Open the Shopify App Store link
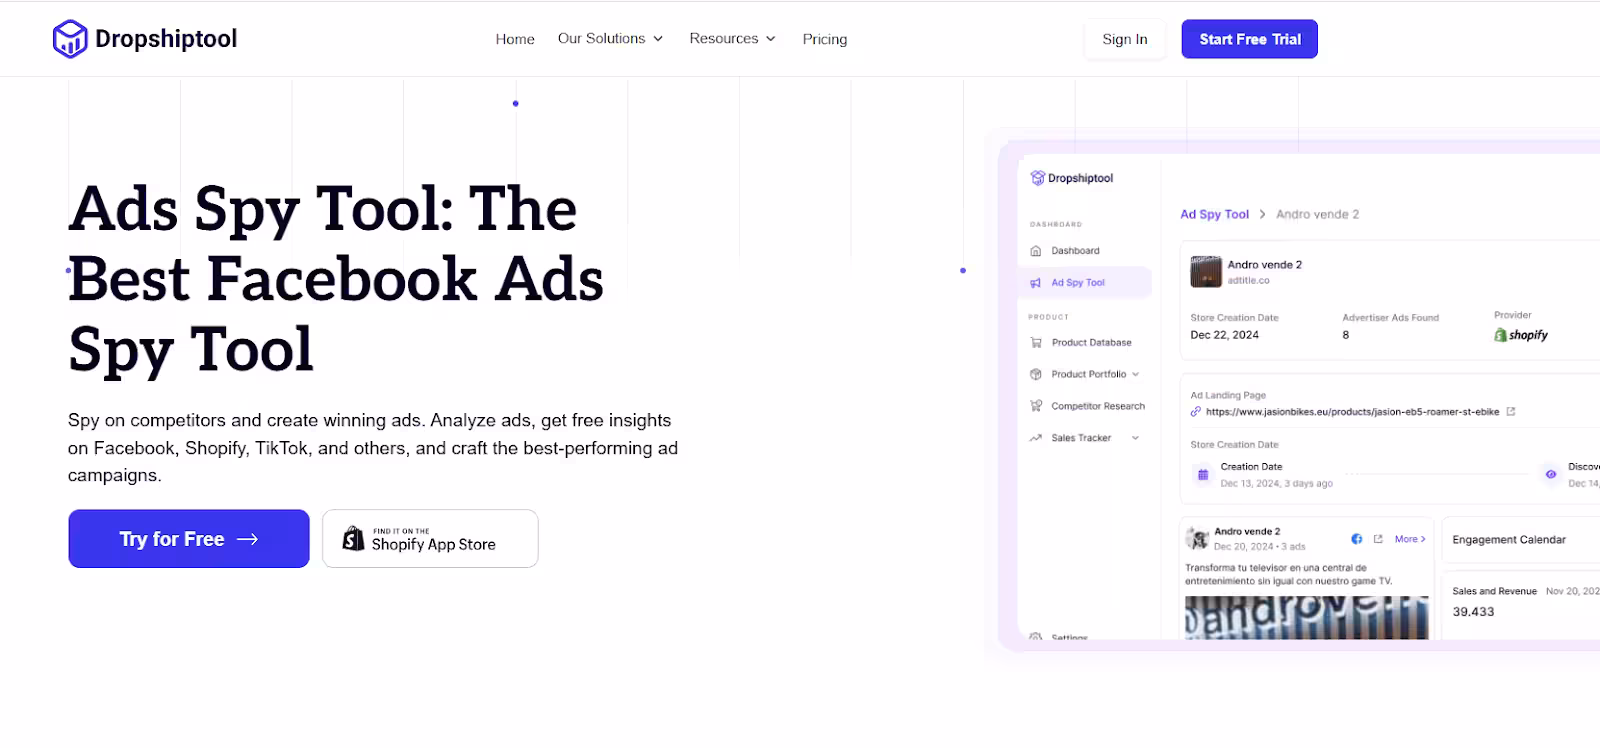Image resolution: width=1600 pixels, height=748 pixels. coord(430,539)
